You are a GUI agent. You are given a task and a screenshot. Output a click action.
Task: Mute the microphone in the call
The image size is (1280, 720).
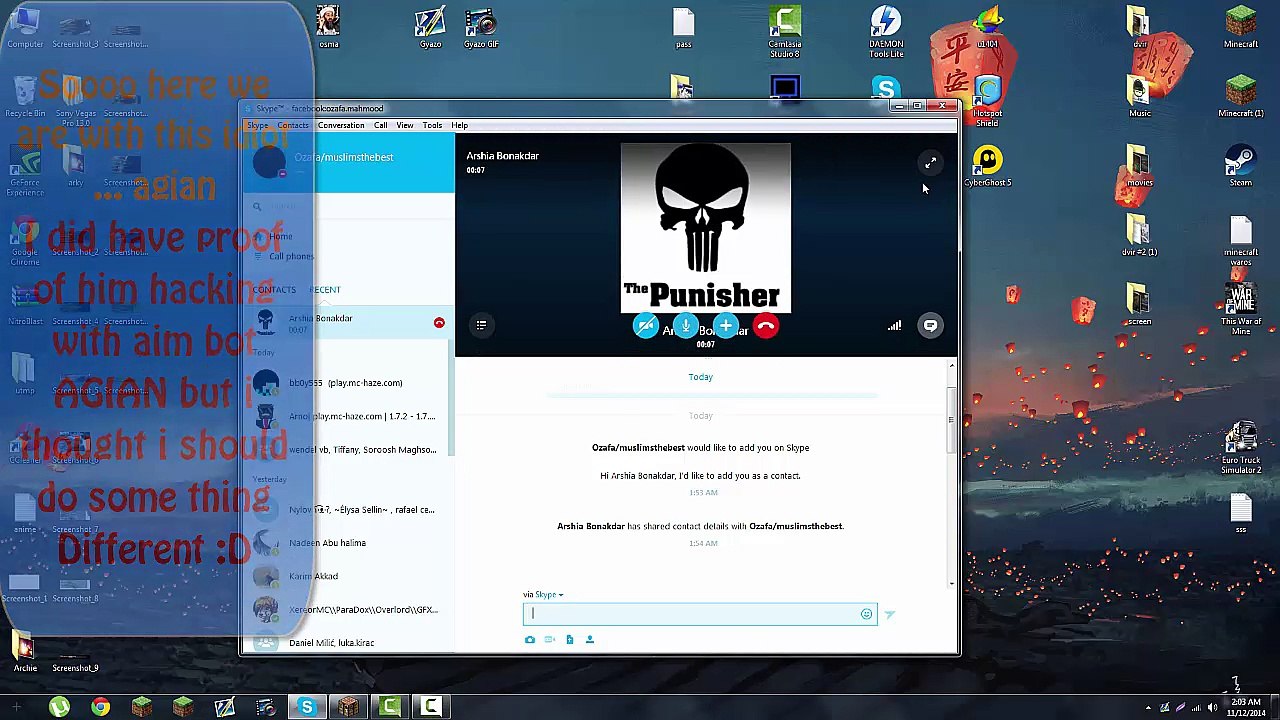pos(686,326)
